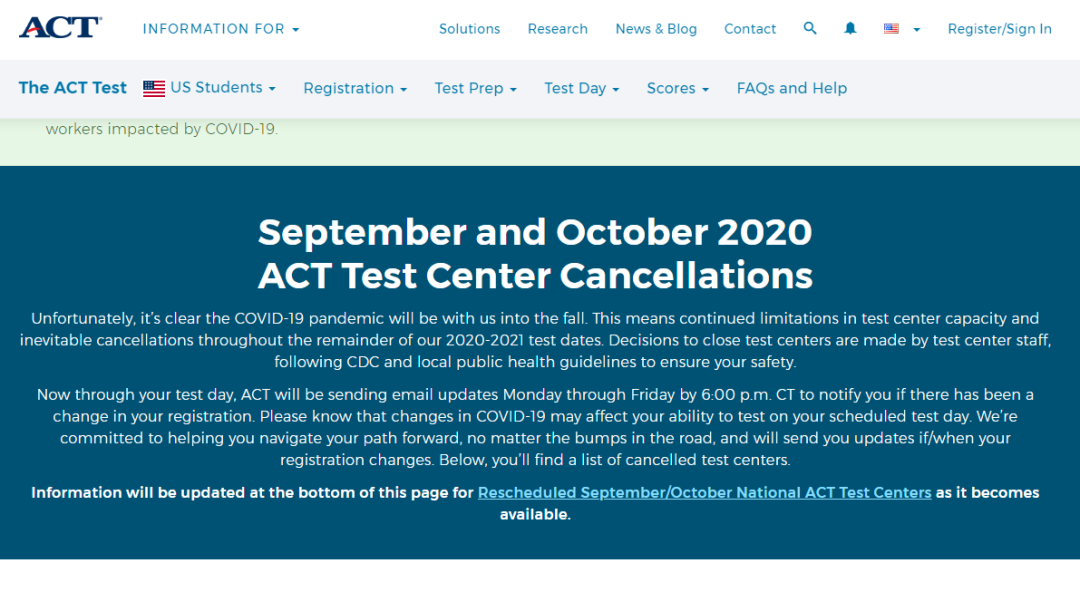Click the US Students flag icon
Image resolution: width=1080 pixels, height=602 pixels.
pyautogui.click(x=154, y=88)
